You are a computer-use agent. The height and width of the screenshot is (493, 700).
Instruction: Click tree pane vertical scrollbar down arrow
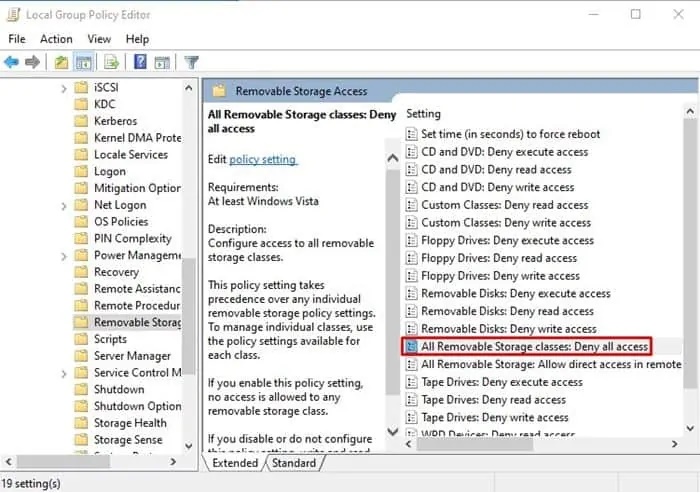tap(188, 446)
